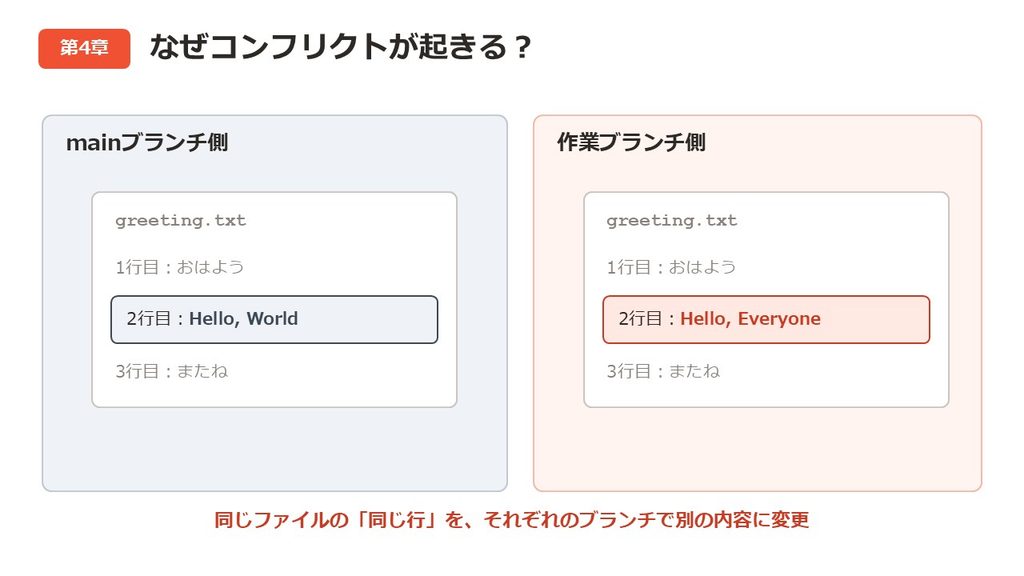This screenshot has height=576, width=1024.
Task: Select the slide title なぜコンフリクトが起きる?
Action: (340, 47)
